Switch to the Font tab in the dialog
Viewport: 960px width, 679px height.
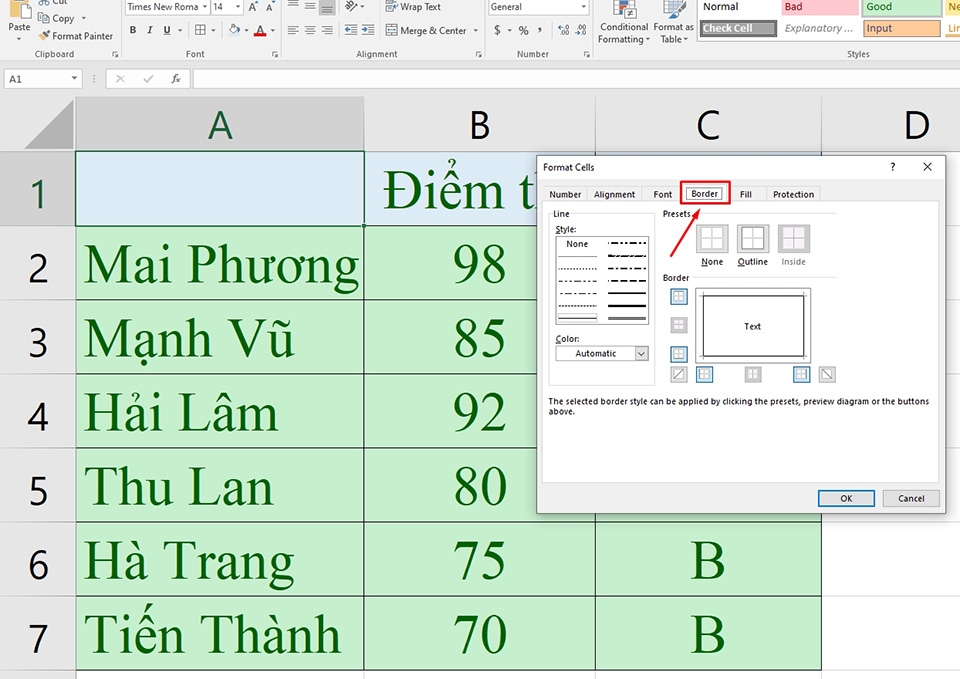662,194
